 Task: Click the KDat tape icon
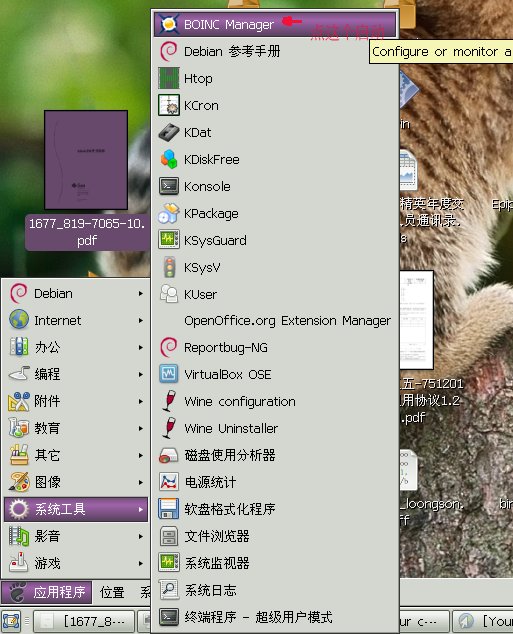tap(169, 132)
